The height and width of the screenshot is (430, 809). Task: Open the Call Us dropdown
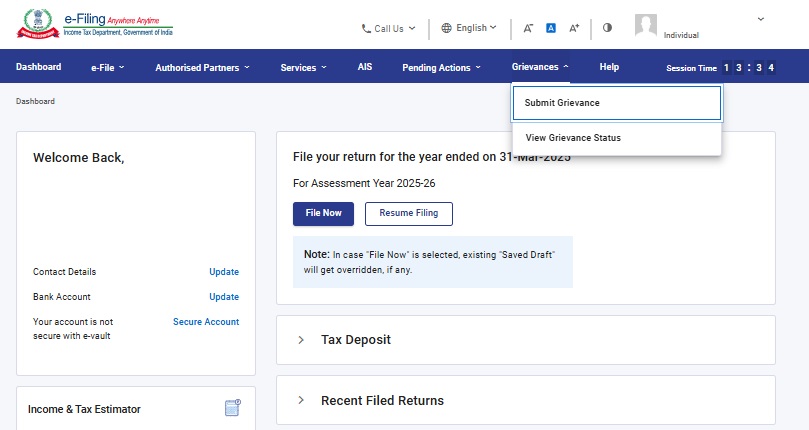[389, 29]
